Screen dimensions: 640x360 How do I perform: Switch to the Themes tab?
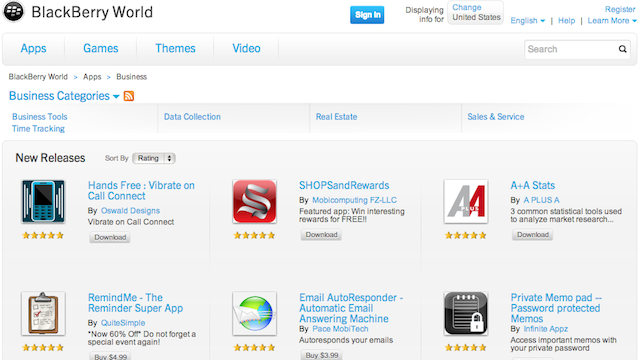(175, 49)
